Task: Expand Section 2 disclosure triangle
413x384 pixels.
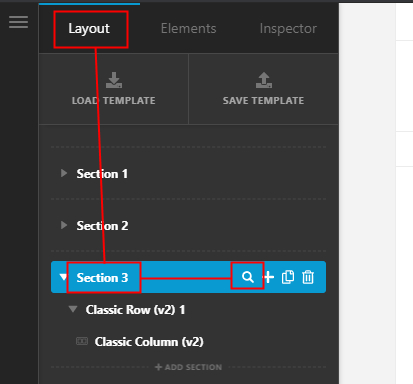Action: [64, 225]
